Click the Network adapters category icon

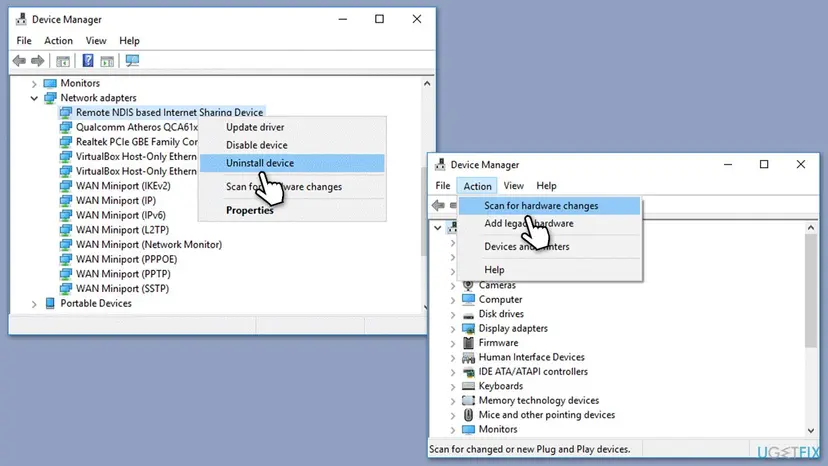click(50, 98)
